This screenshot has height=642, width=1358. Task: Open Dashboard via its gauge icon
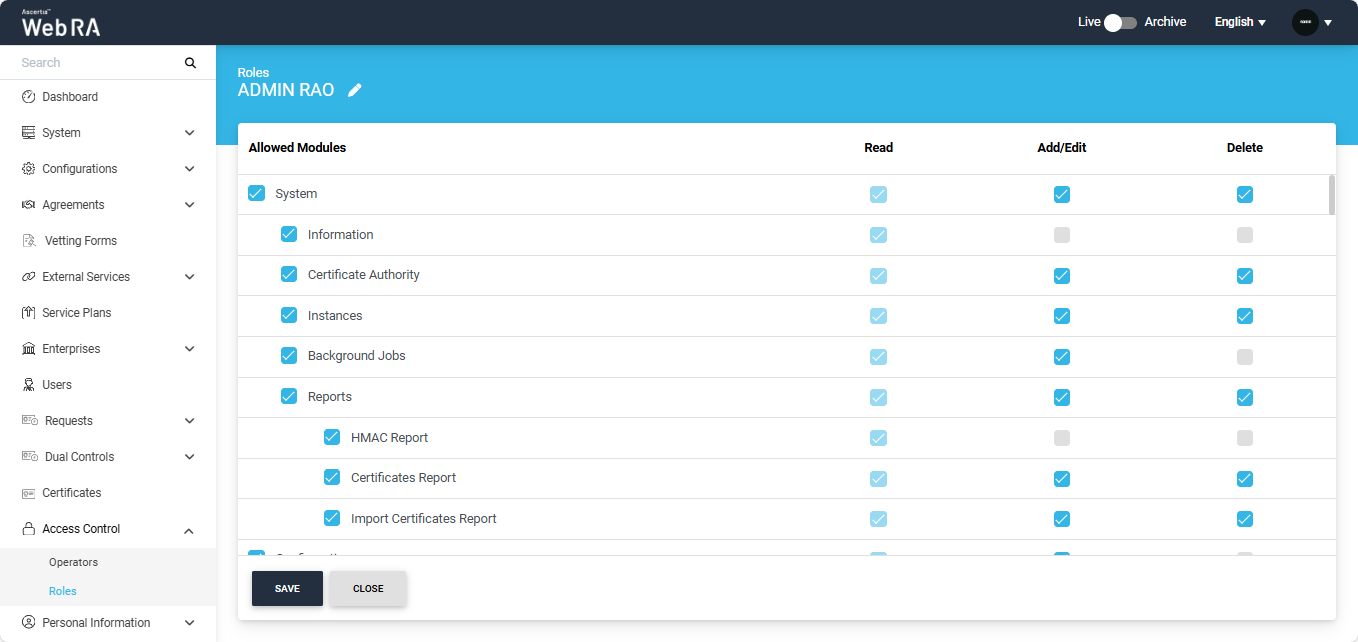28,97
